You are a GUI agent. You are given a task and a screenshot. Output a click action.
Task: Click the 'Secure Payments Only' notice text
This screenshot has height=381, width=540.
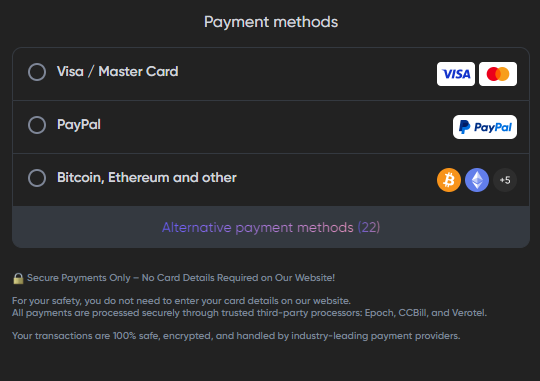(181, 278)
